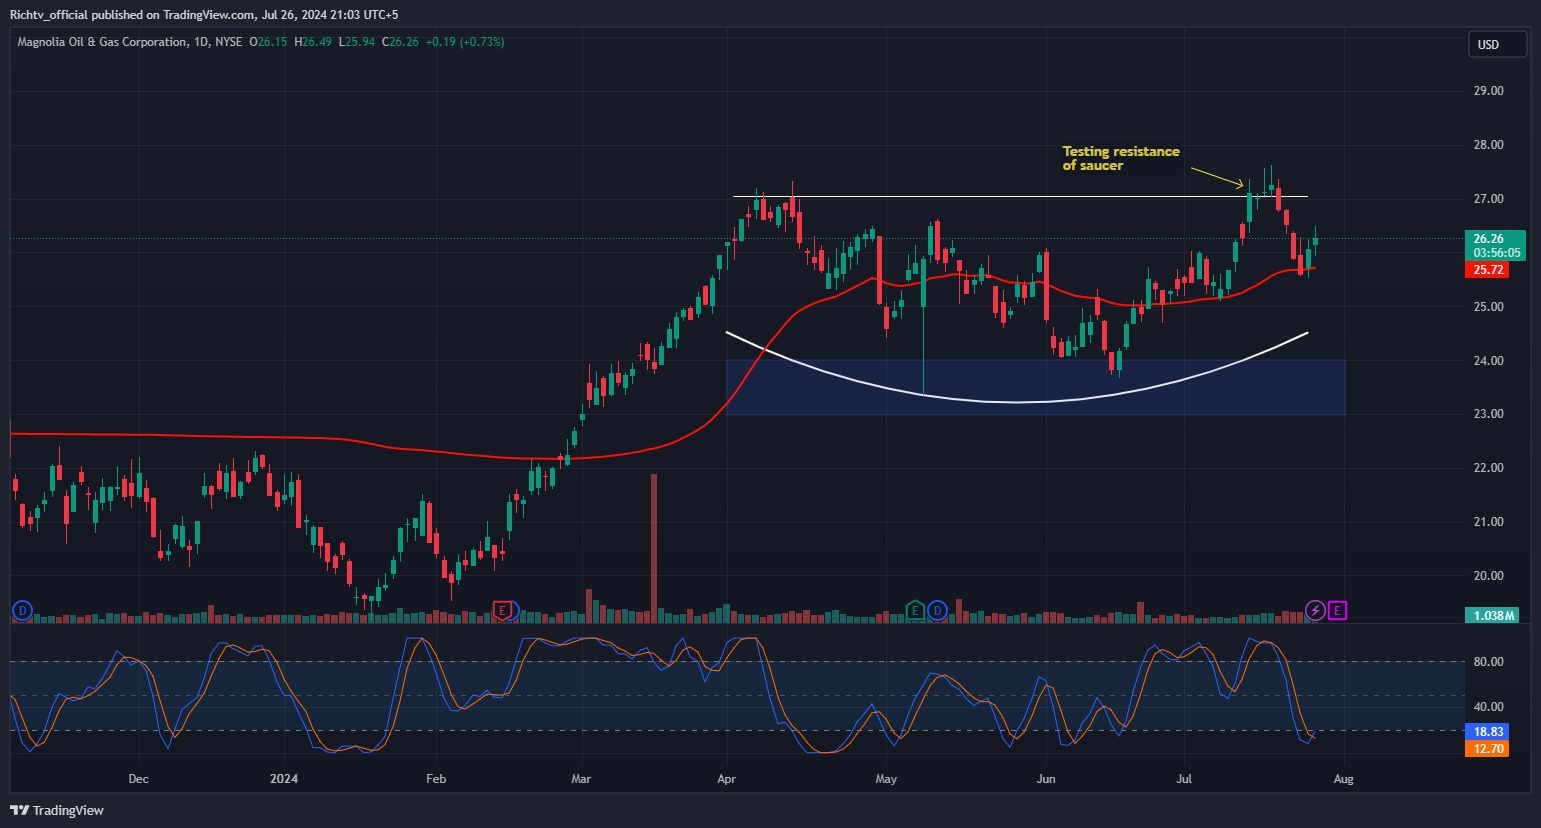
Task: Click the 21.00 price axis label
Action: (1488, 522)
